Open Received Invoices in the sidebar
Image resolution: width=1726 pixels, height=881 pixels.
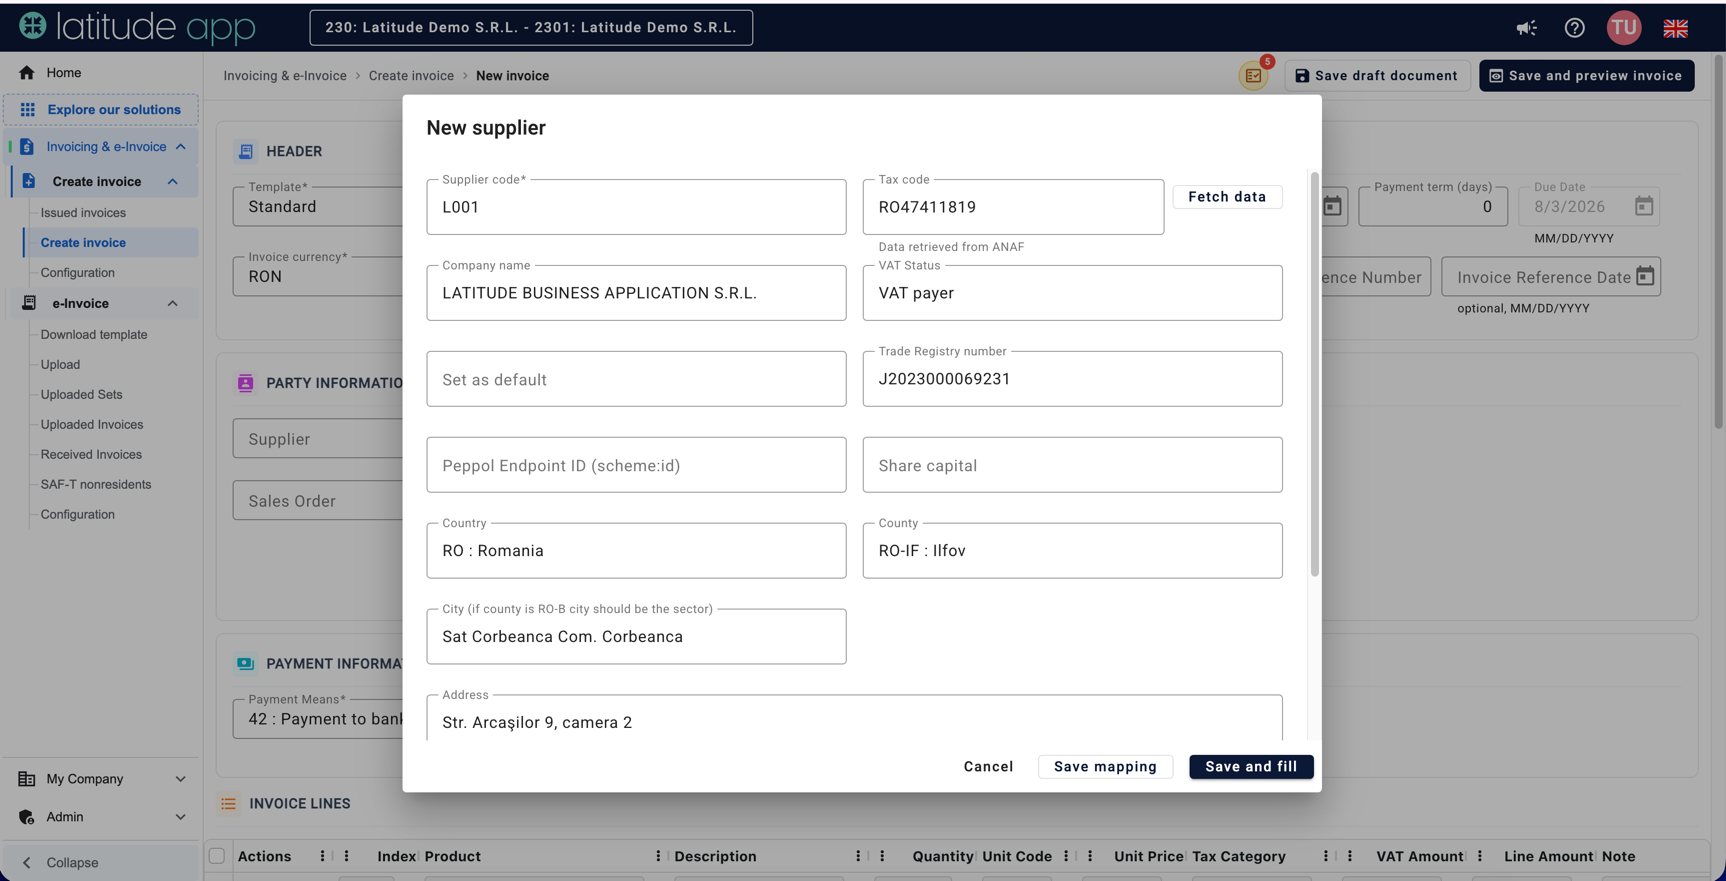pos(91,455)
